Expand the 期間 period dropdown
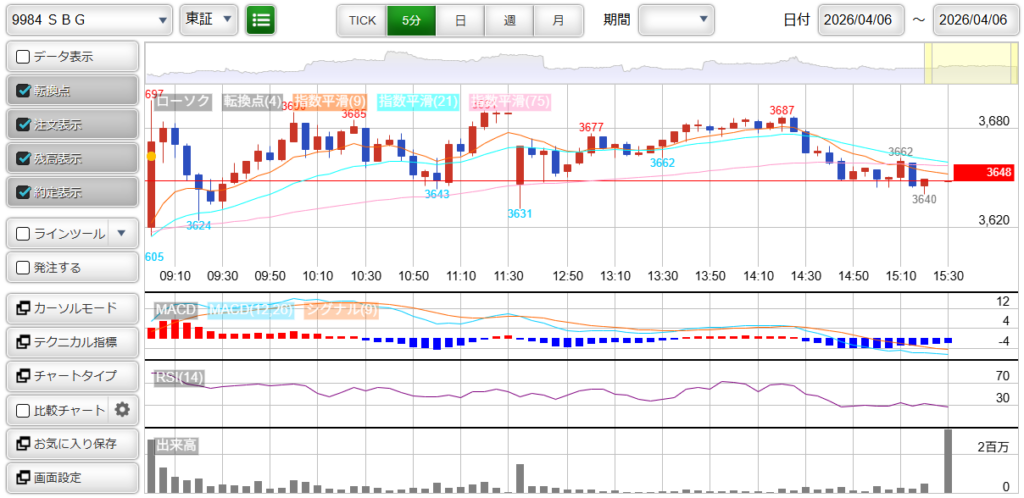1024x498 pixels. (x=676, y=19)
